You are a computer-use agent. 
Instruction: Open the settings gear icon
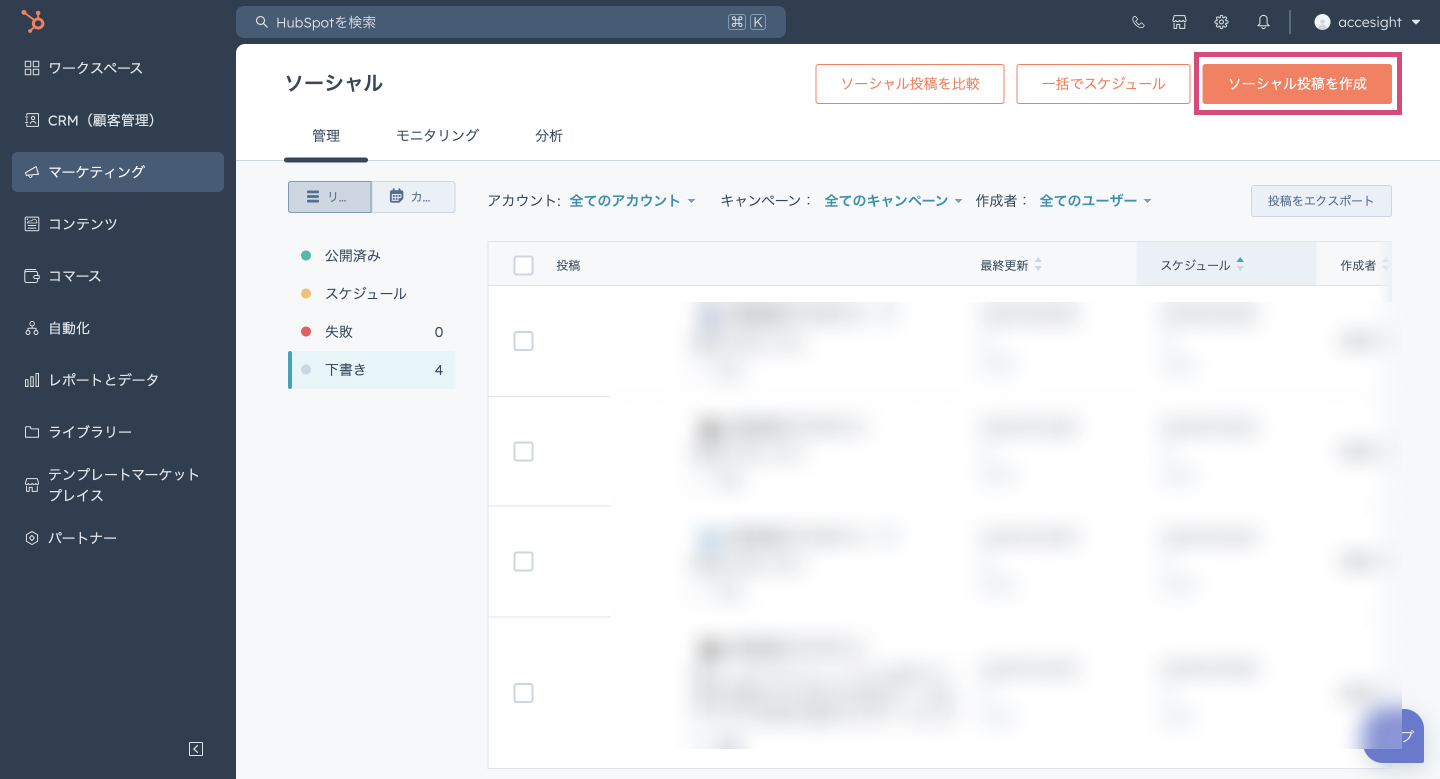(x=1221, y=22)
